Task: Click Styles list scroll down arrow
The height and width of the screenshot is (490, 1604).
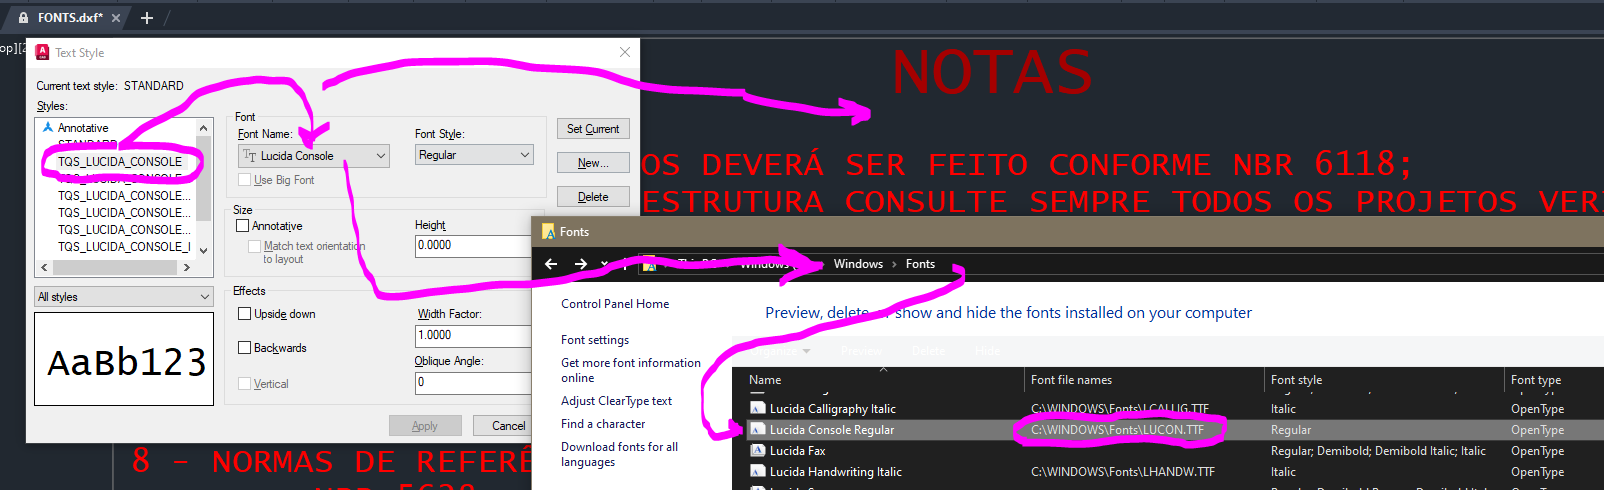Action: (x=204, y=250)
